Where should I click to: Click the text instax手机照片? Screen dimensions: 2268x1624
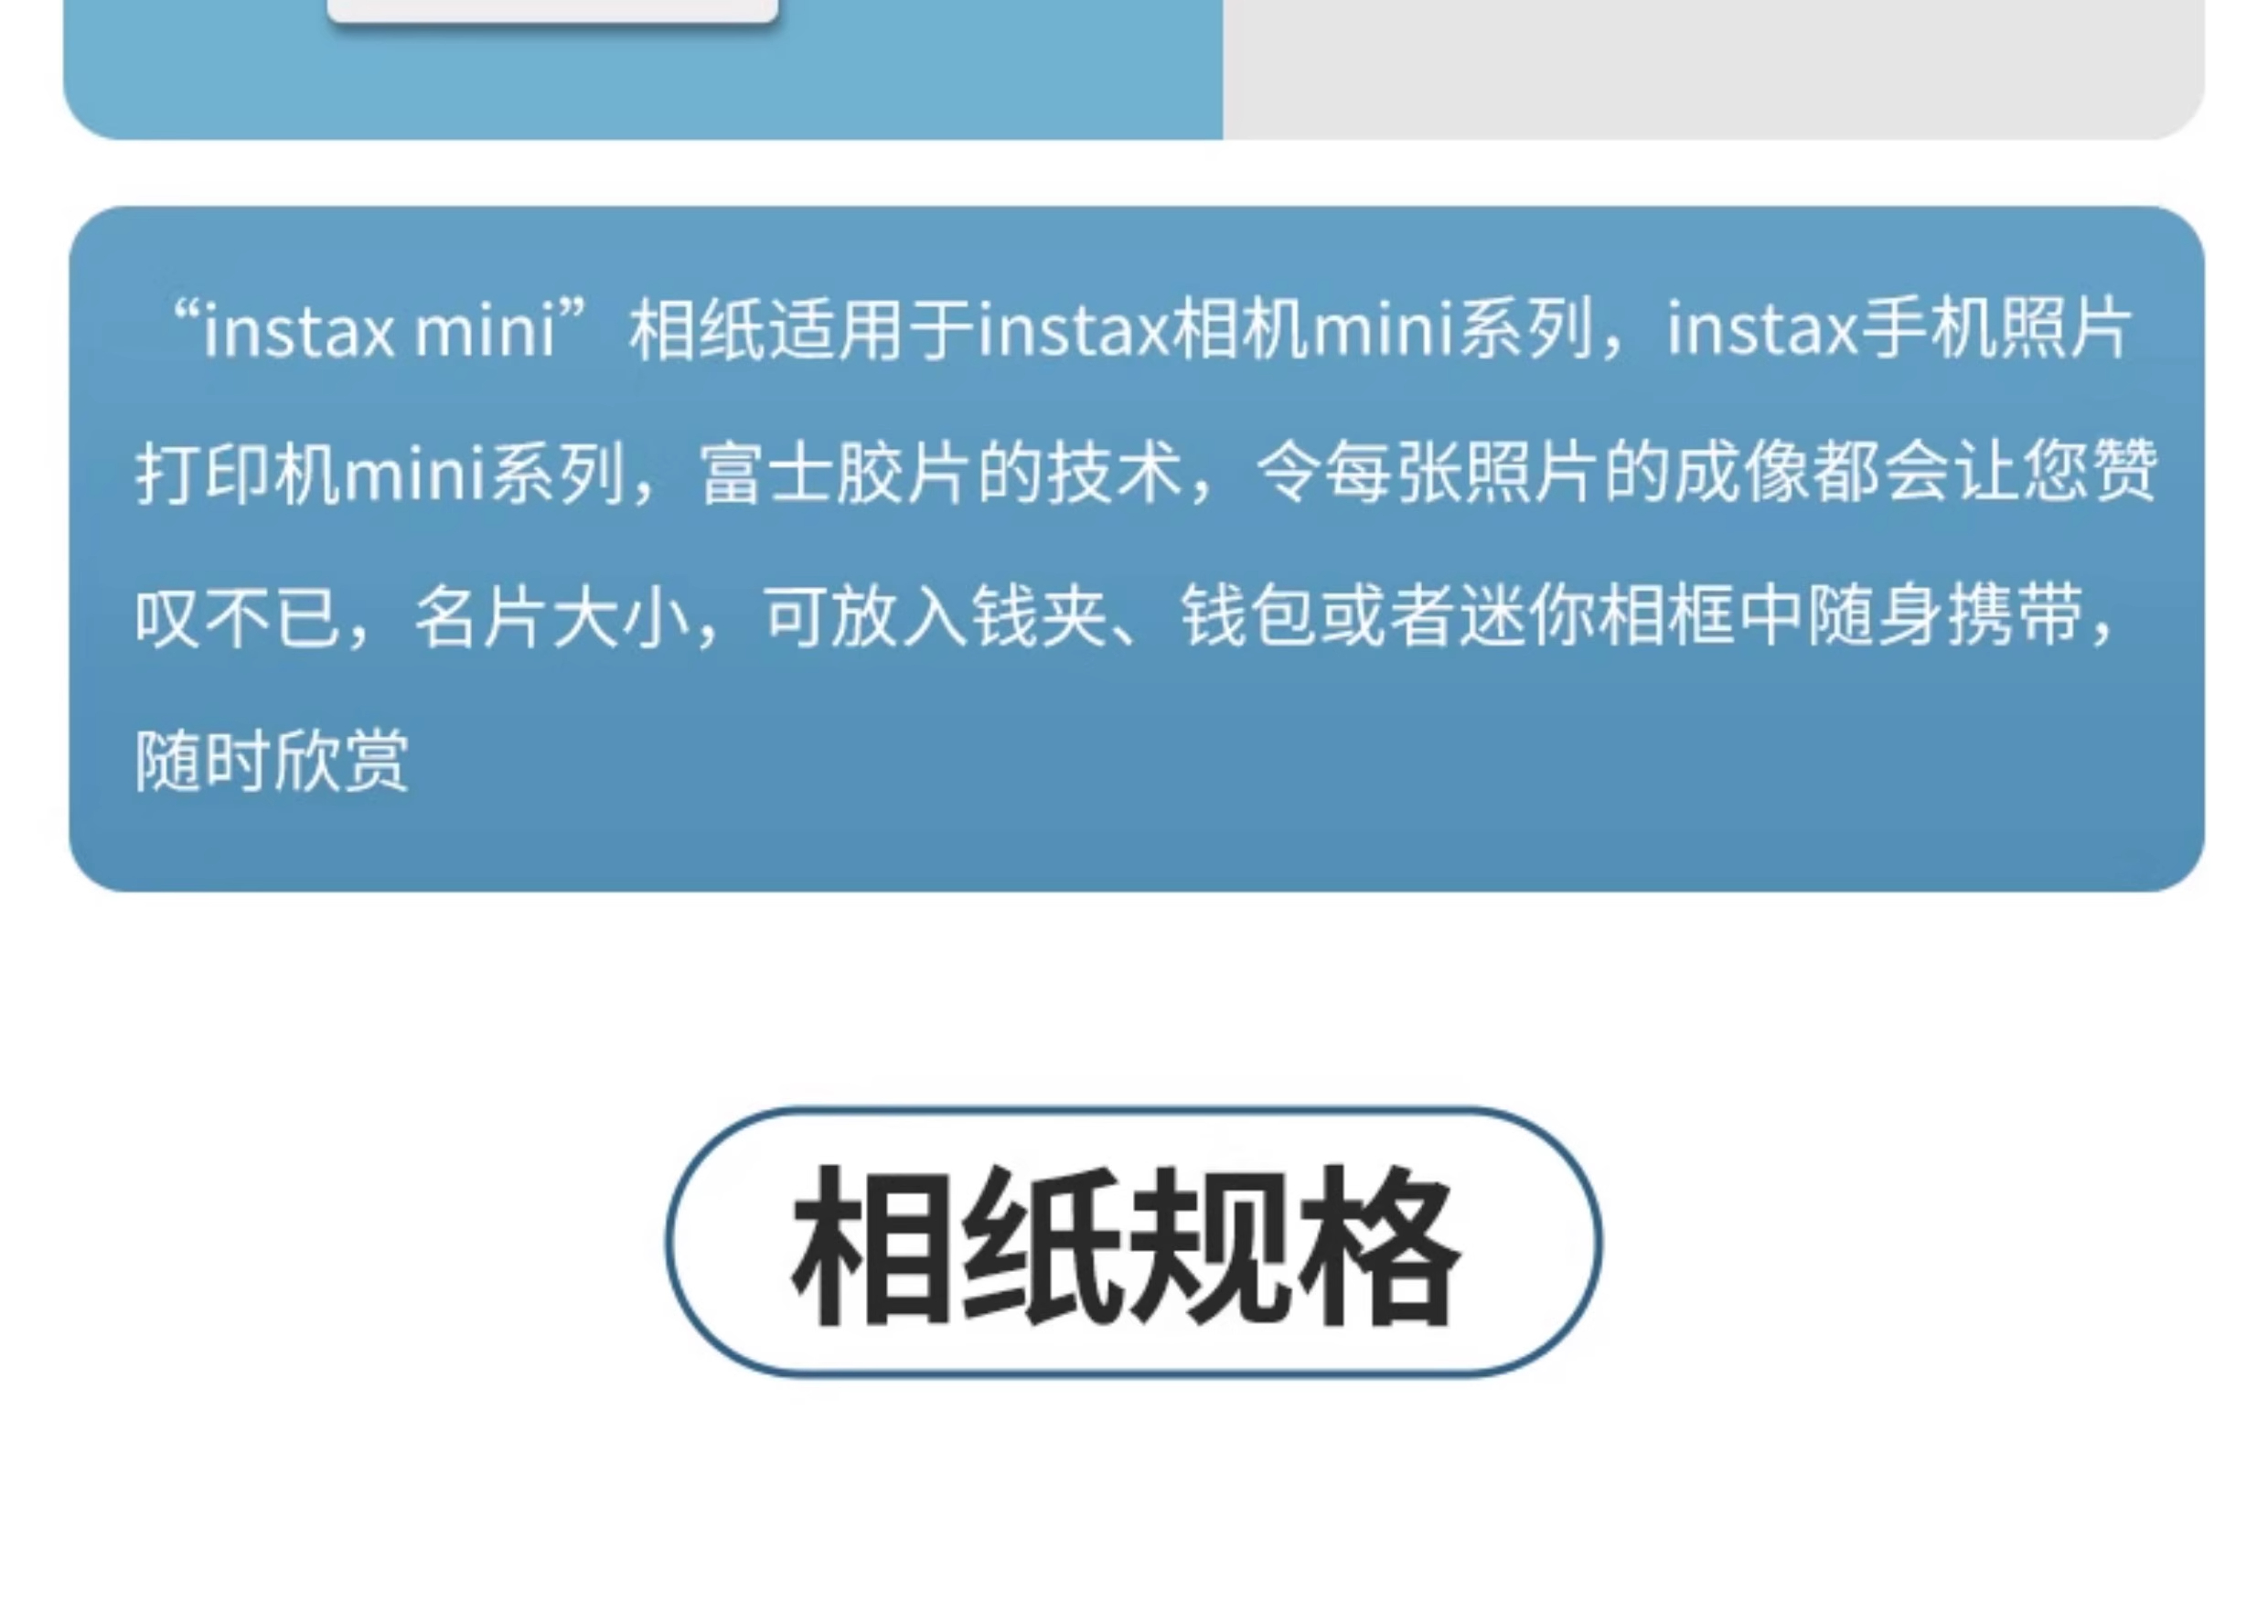pos(1899,330)
